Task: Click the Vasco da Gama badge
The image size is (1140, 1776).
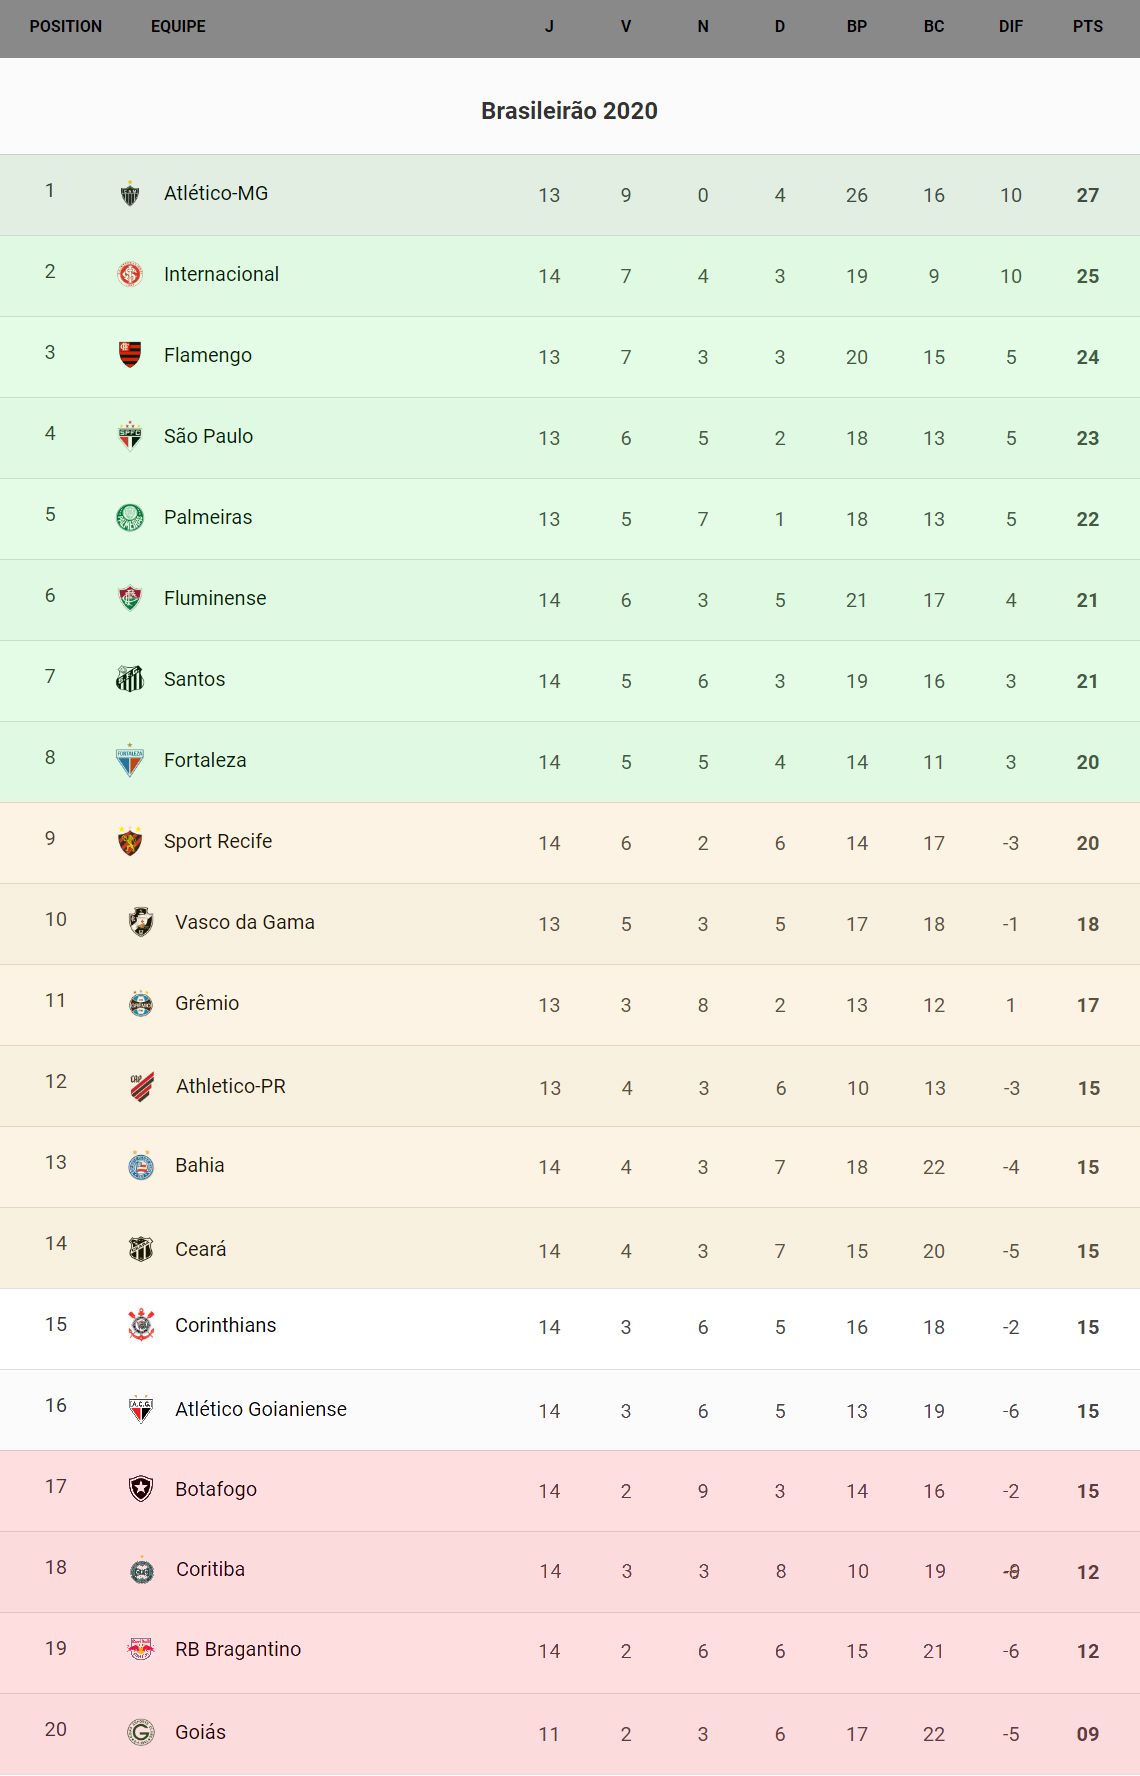Action: click(141, 922)
